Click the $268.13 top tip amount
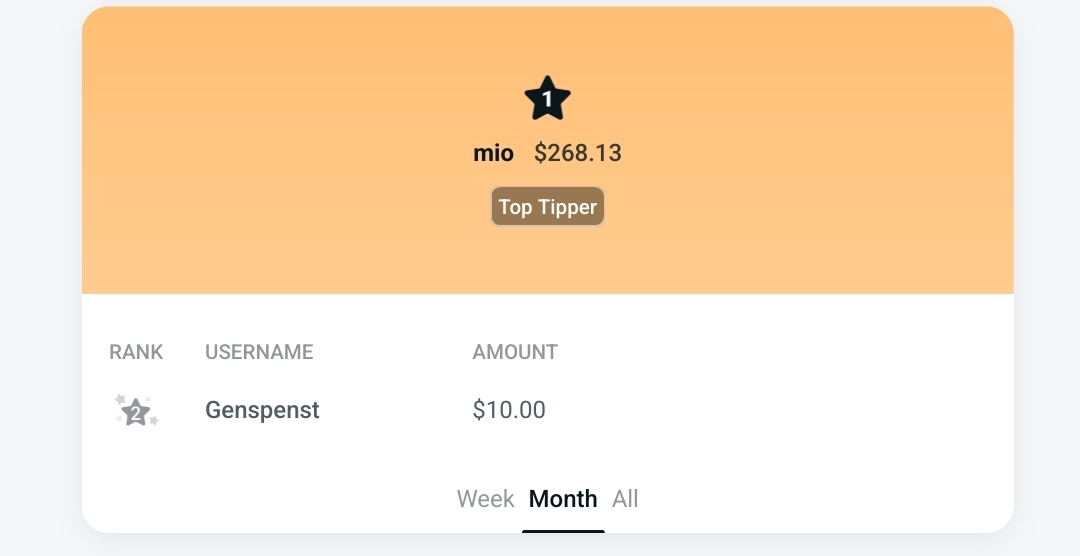This screenshot has width=1080, height=556. pos(578,153)
